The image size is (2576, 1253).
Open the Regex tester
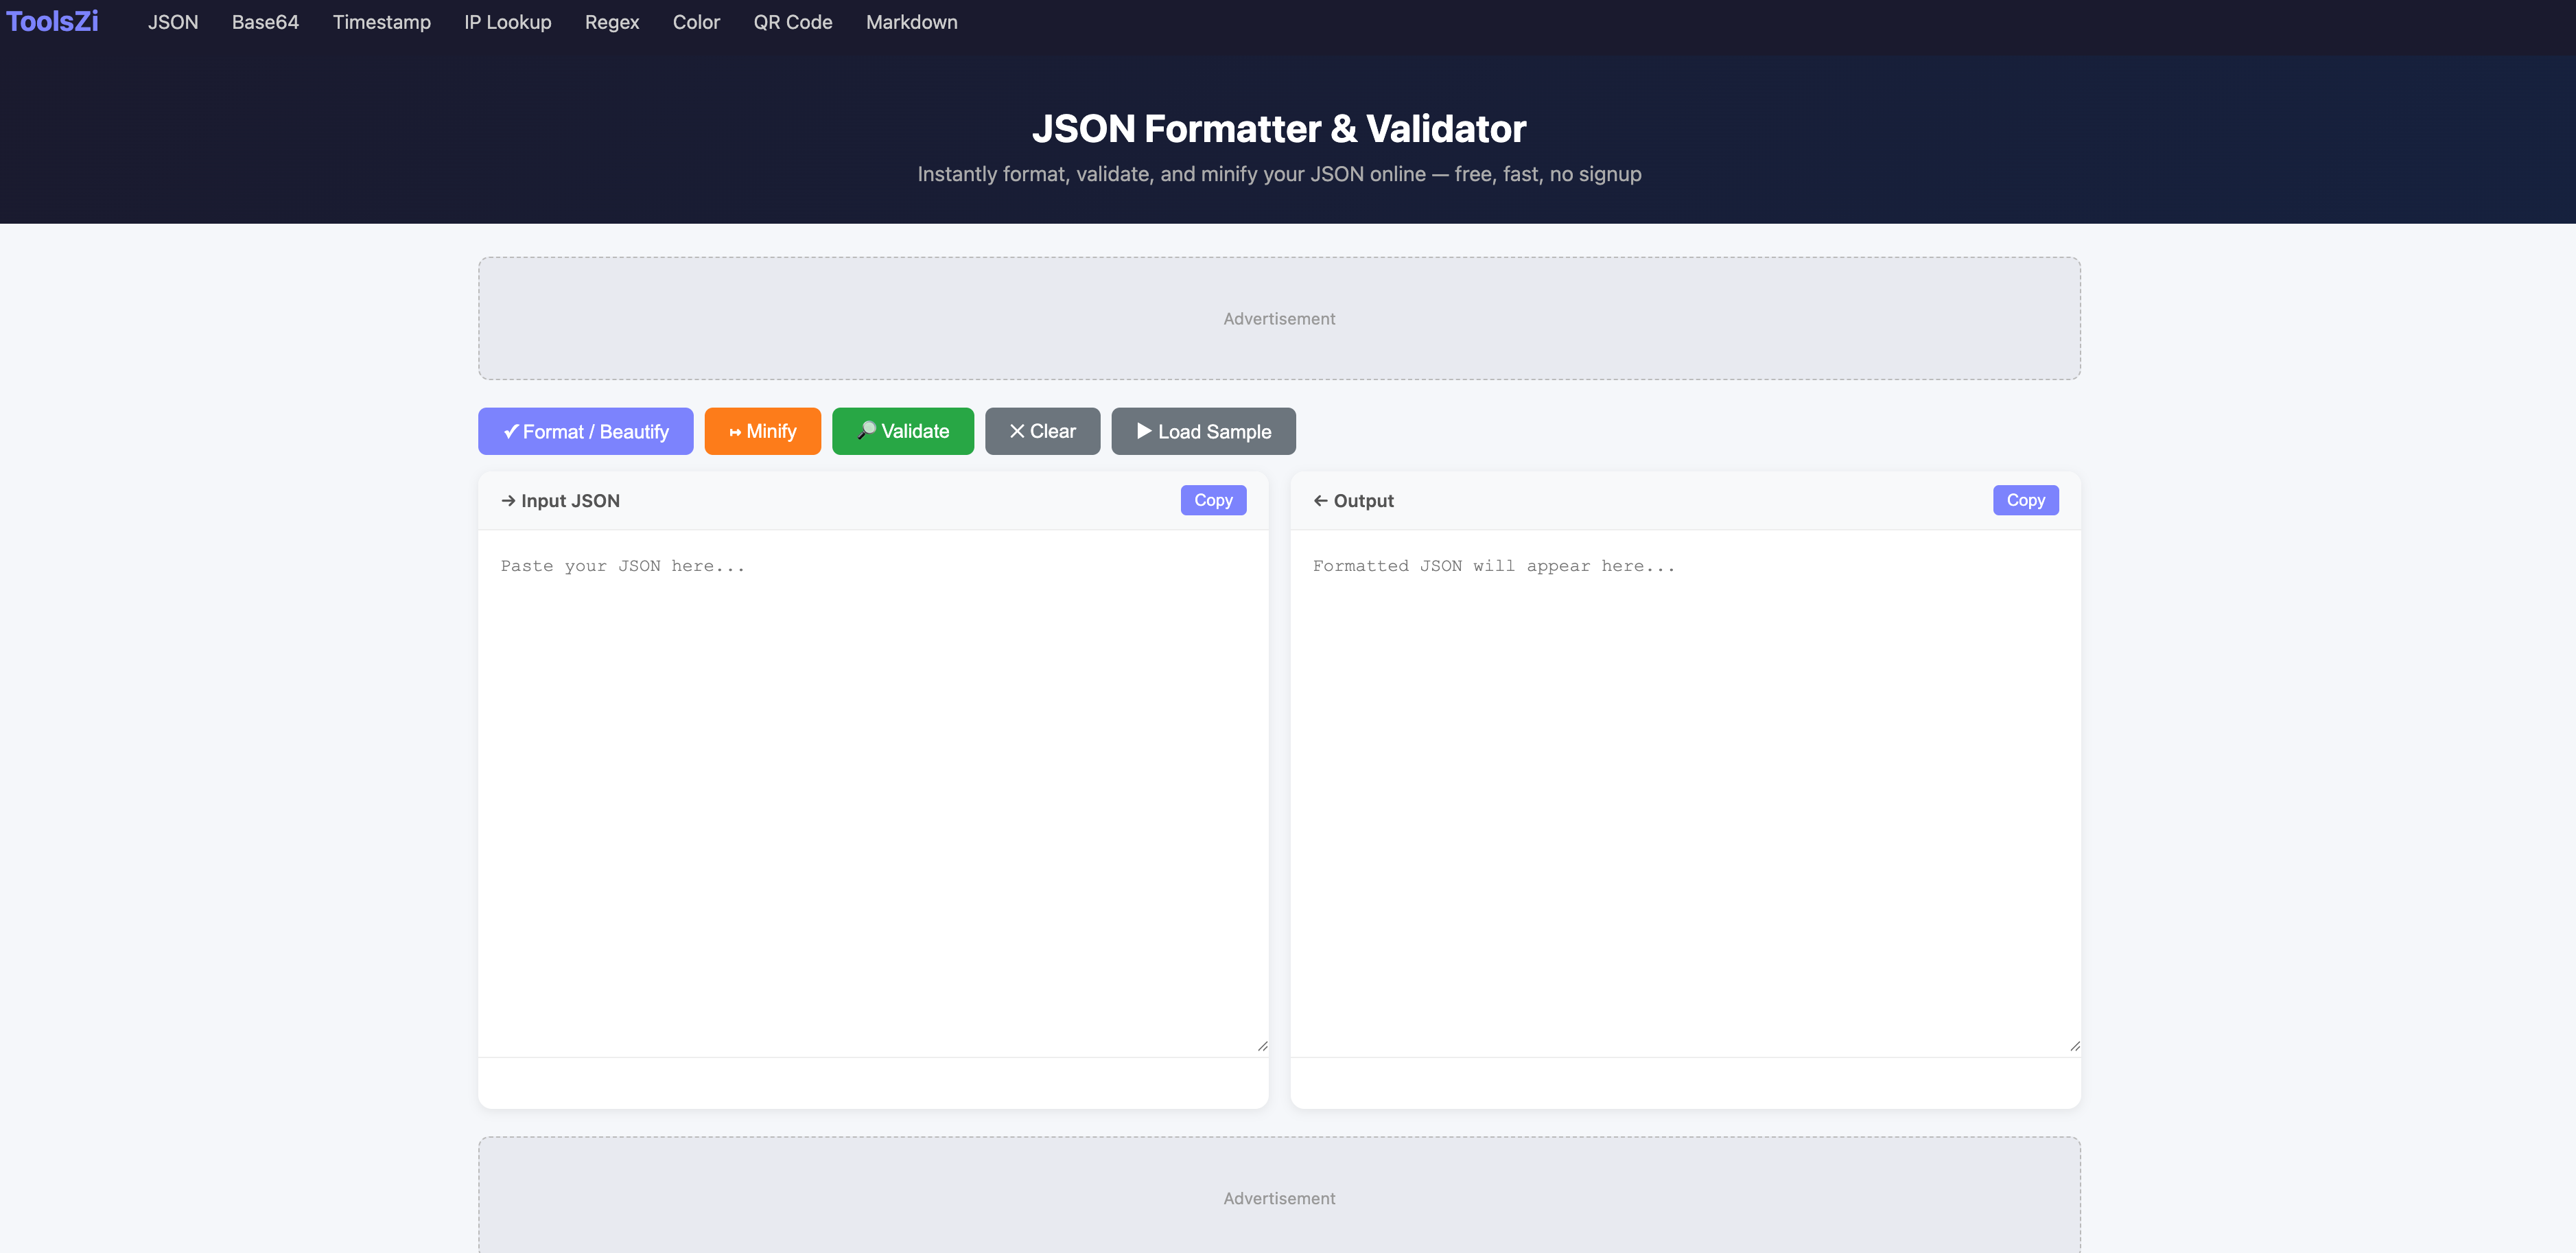pos(611,22)
